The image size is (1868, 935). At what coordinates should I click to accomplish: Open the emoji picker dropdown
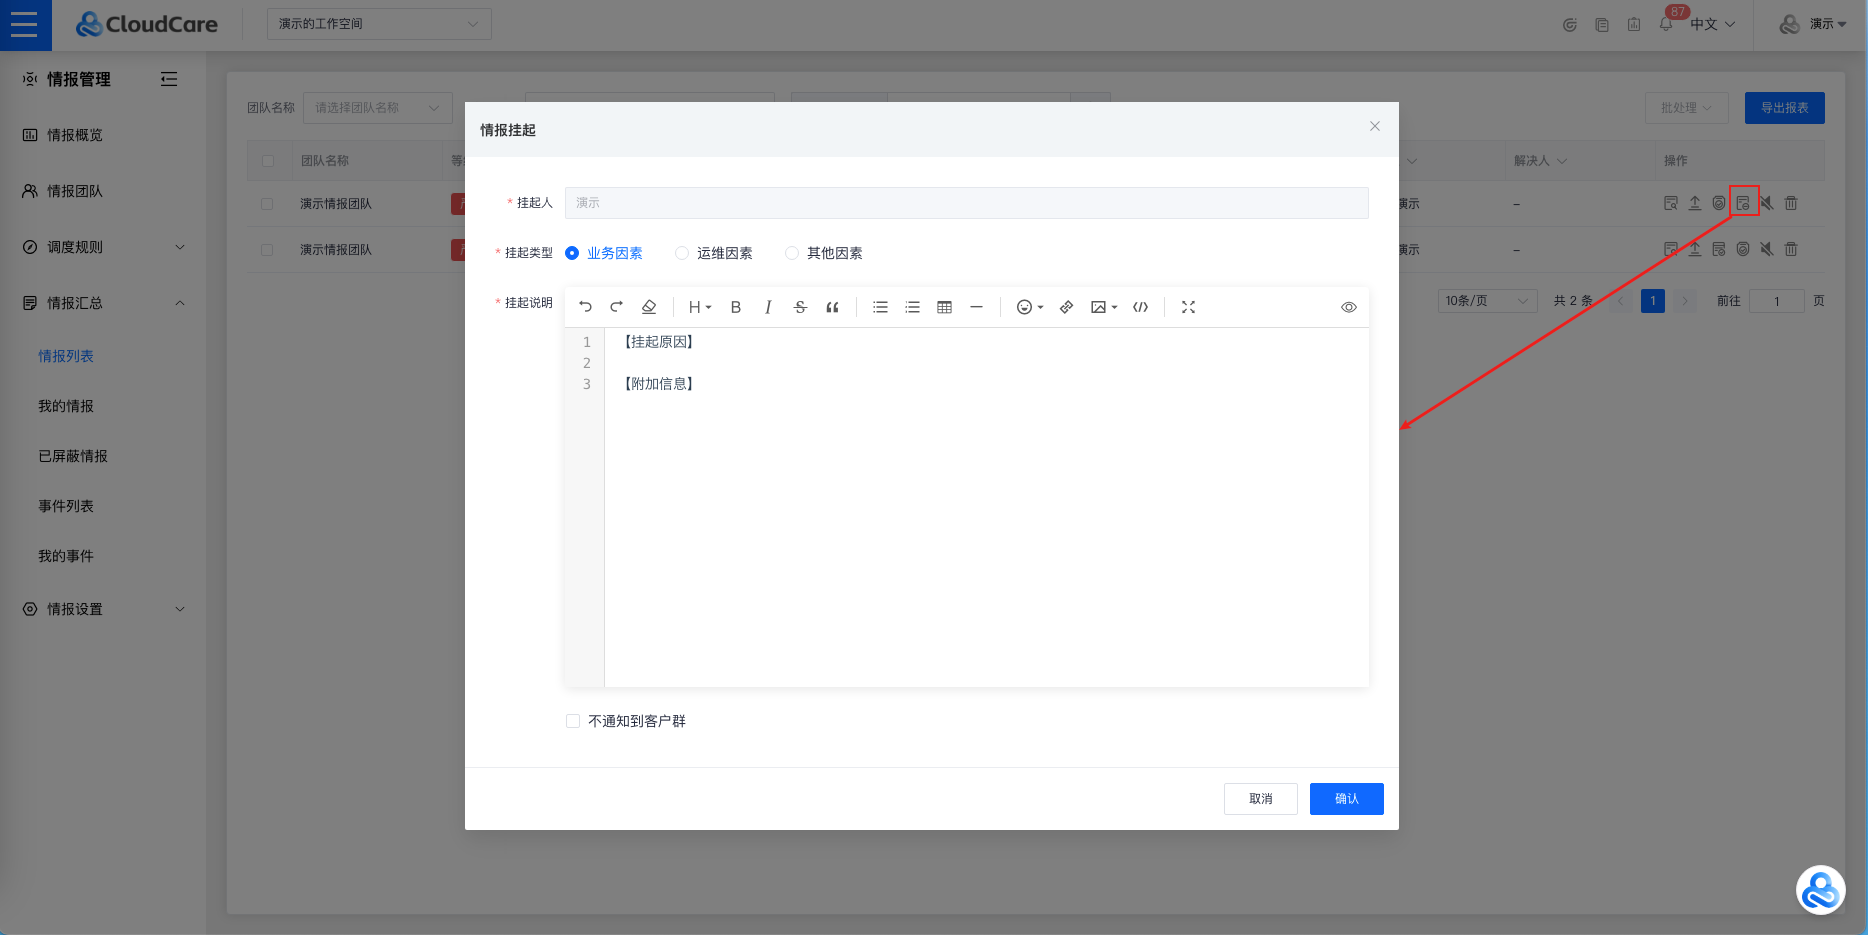pyautogui.click(x=1029, y=307)
